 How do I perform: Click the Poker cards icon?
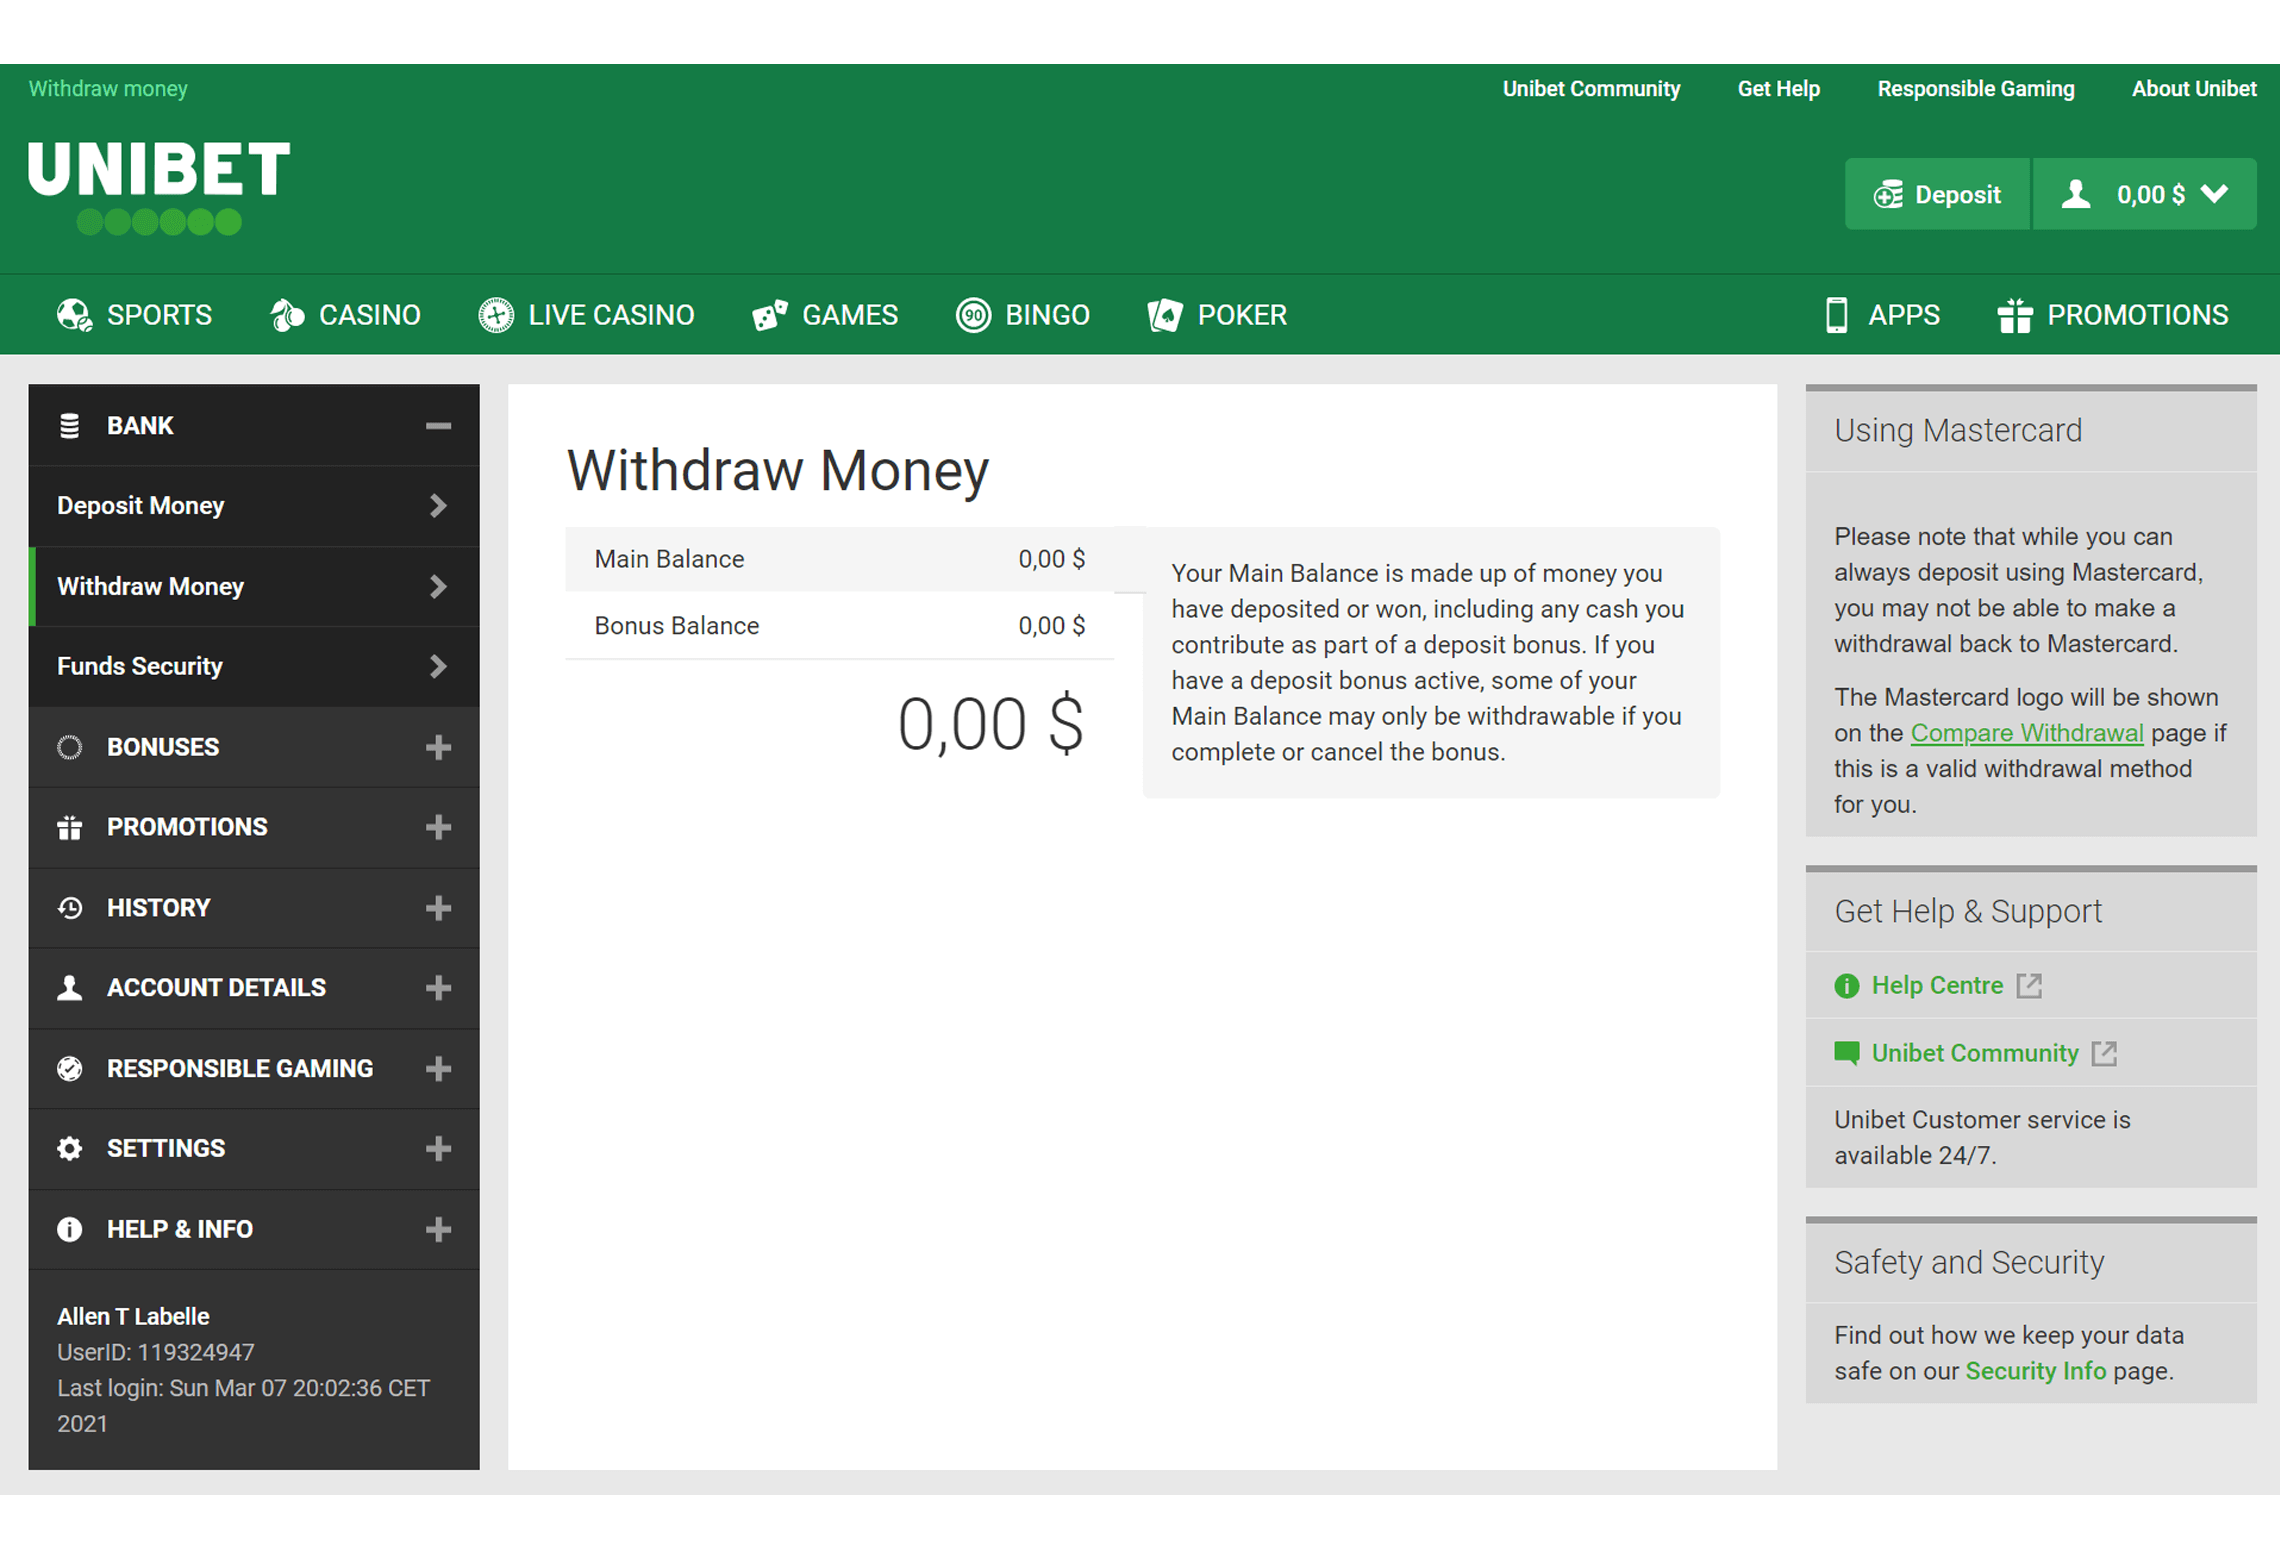tap(1165, 315)
